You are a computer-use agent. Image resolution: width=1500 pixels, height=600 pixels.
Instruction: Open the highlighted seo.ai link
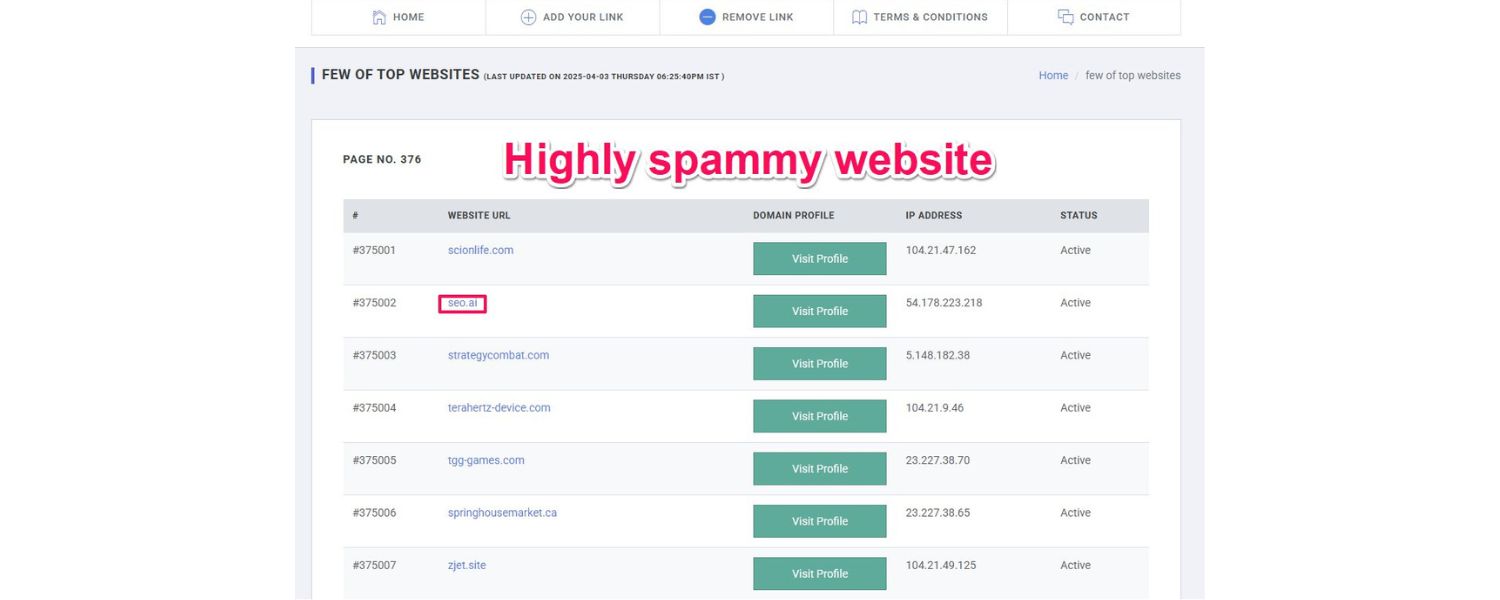[461, 302]
